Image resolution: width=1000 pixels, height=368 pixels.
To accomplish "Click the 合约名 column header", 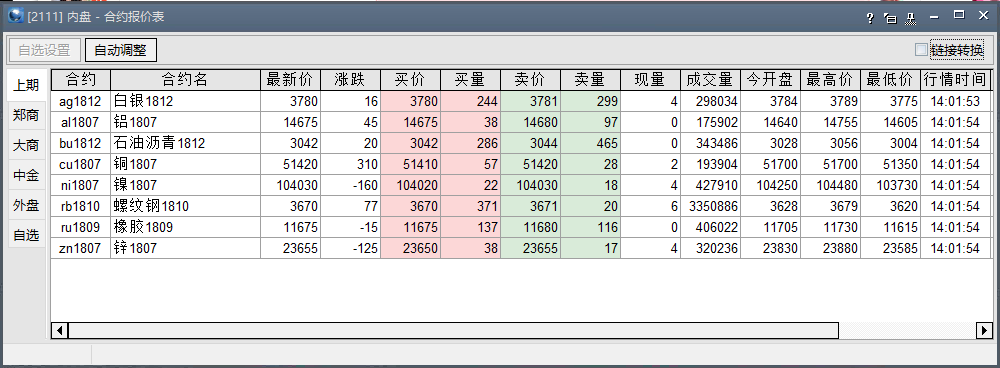I will (x=186, y=80).
